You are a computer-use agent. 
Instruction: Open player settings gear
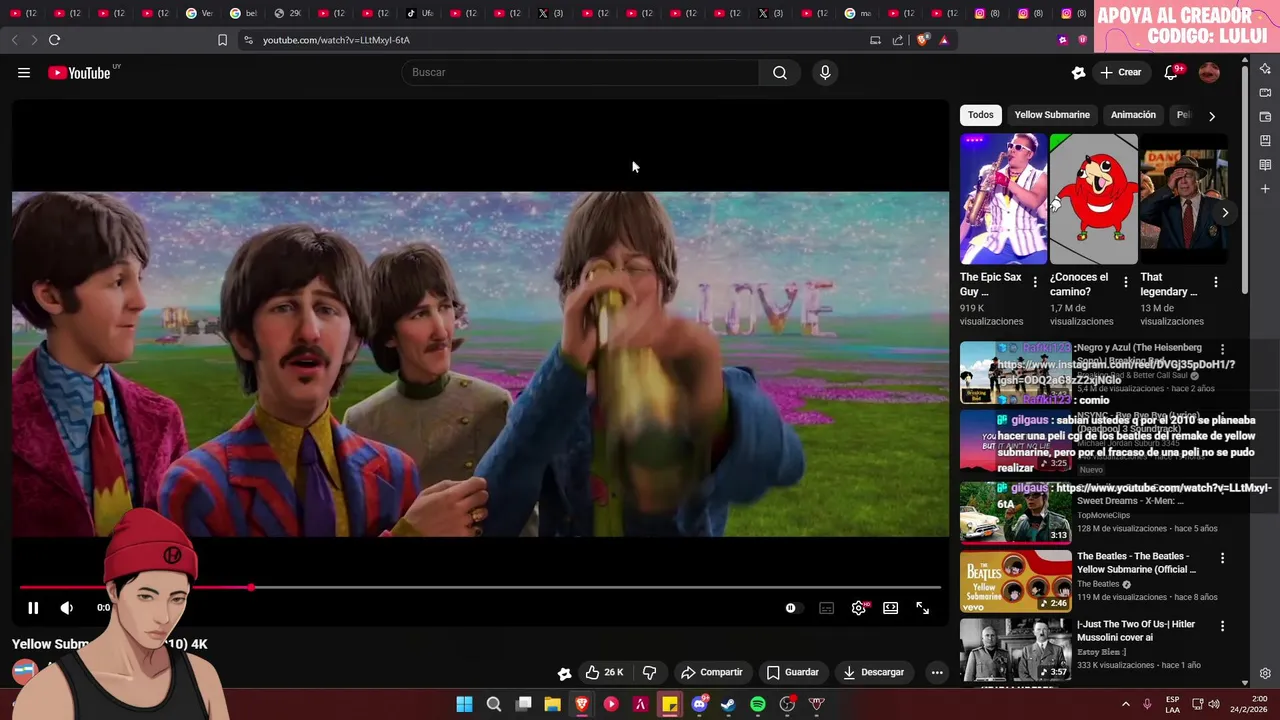[859, 608]
